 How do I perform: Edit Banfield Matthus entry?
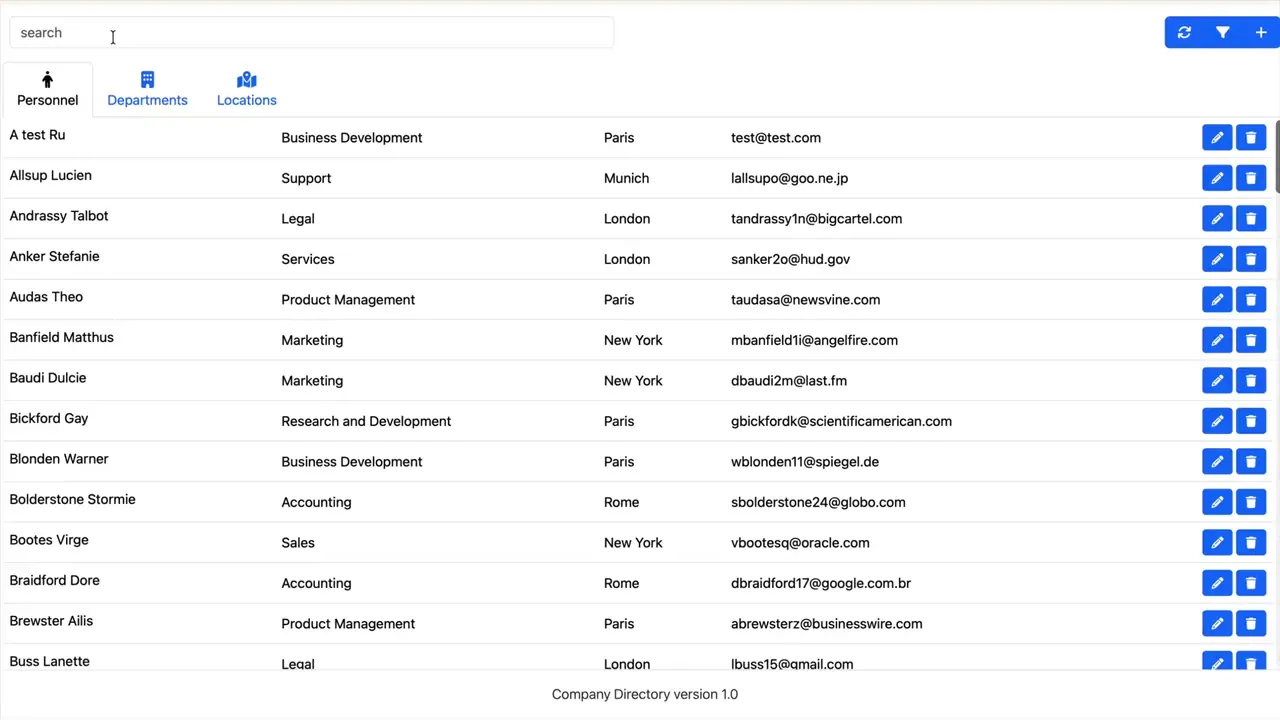click(1217, 340)
